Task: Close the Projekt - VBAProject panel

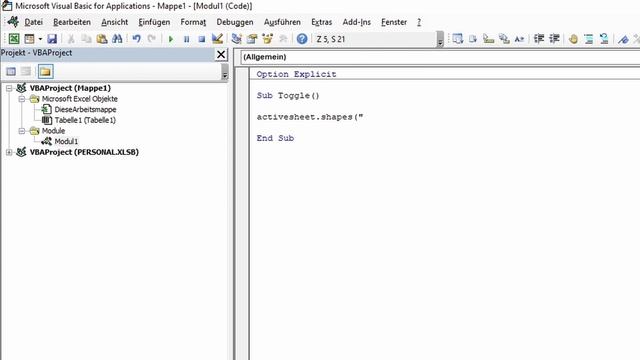Action: [x=221, y=54]
